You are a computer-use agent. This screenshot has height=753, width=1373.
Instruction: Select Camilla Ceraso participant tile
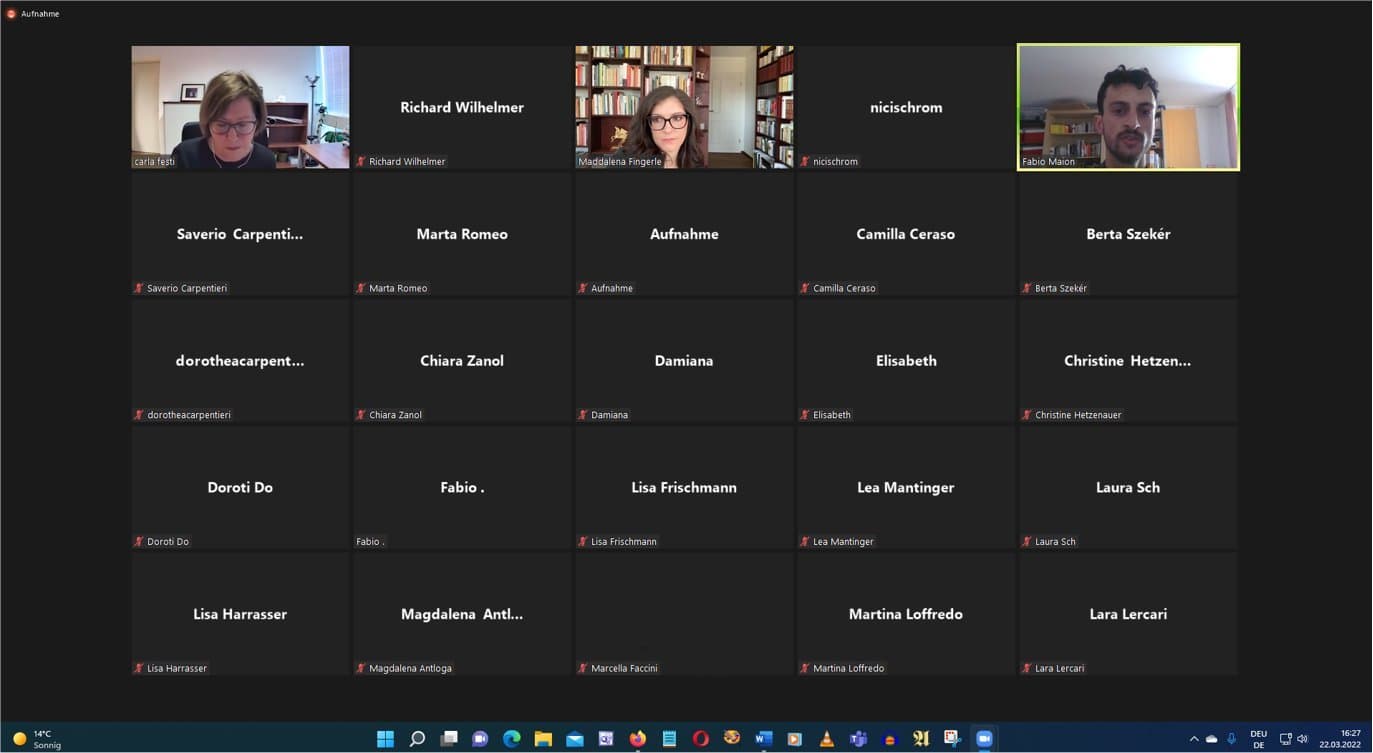tap(906, 235)
